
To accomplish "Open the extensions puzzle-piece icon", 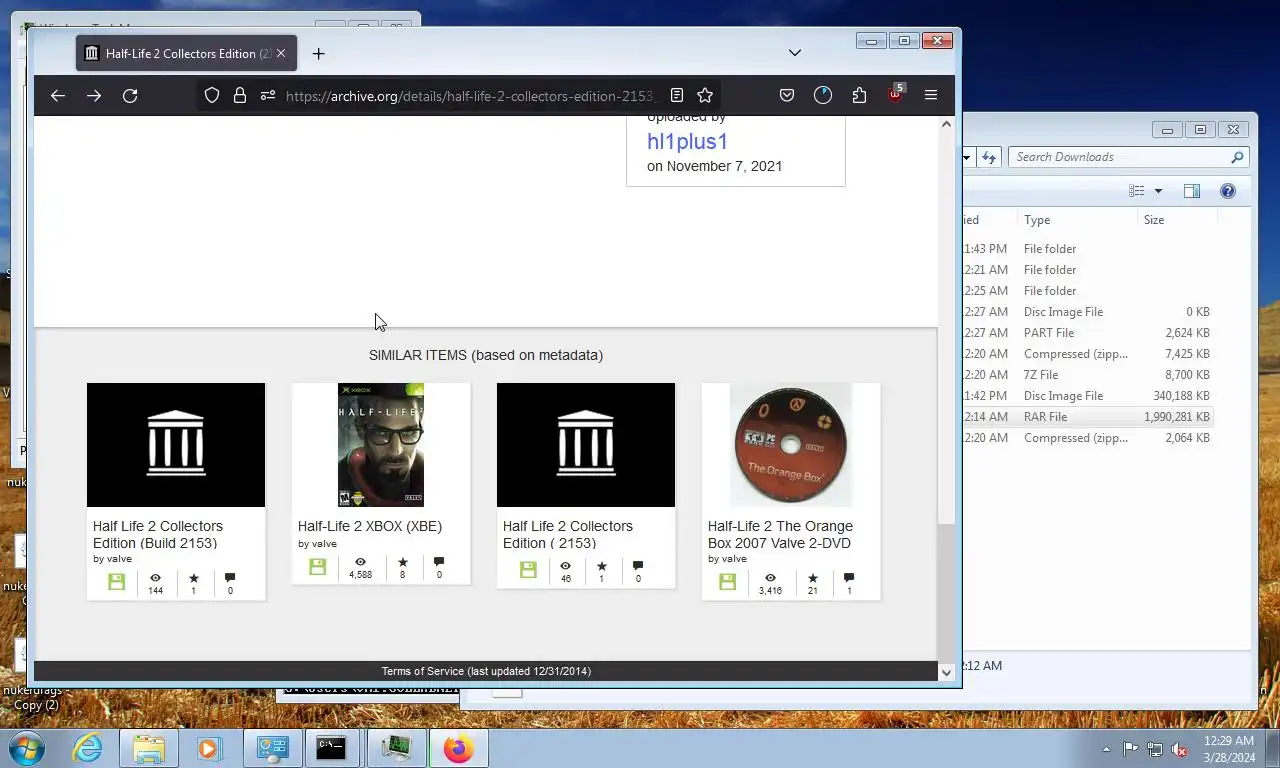I will [859, 95].
